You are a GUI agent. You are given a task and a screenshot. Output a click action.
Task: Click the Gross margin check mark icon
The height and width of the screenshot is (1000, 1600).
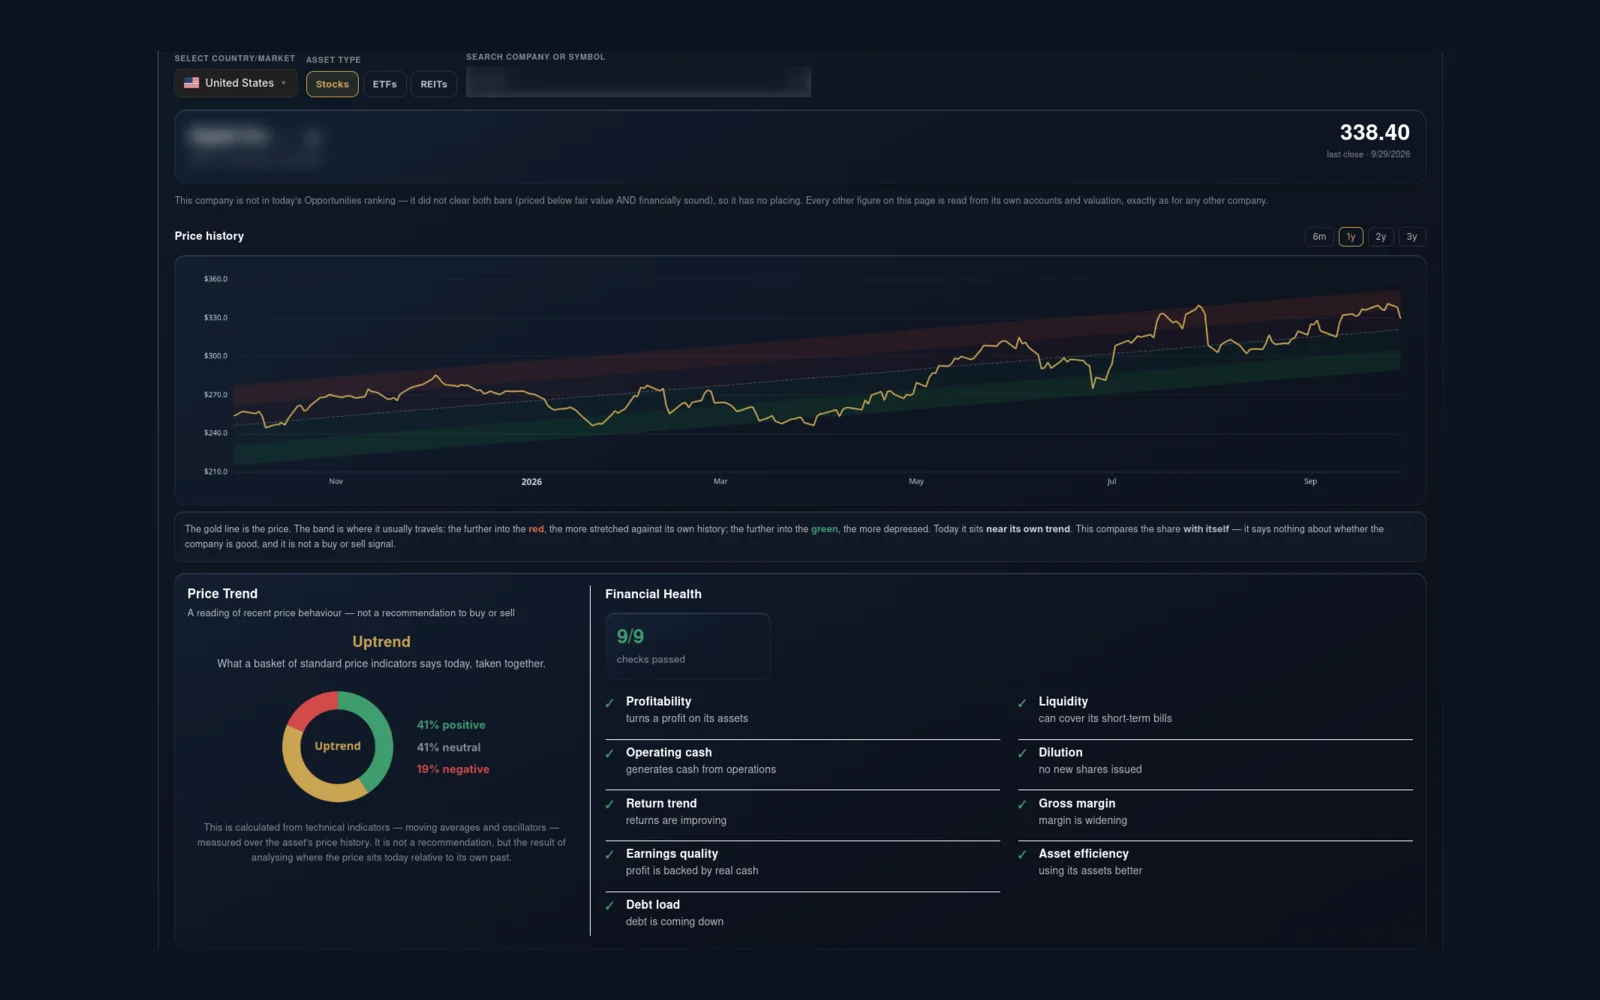tap(1022, 805)
